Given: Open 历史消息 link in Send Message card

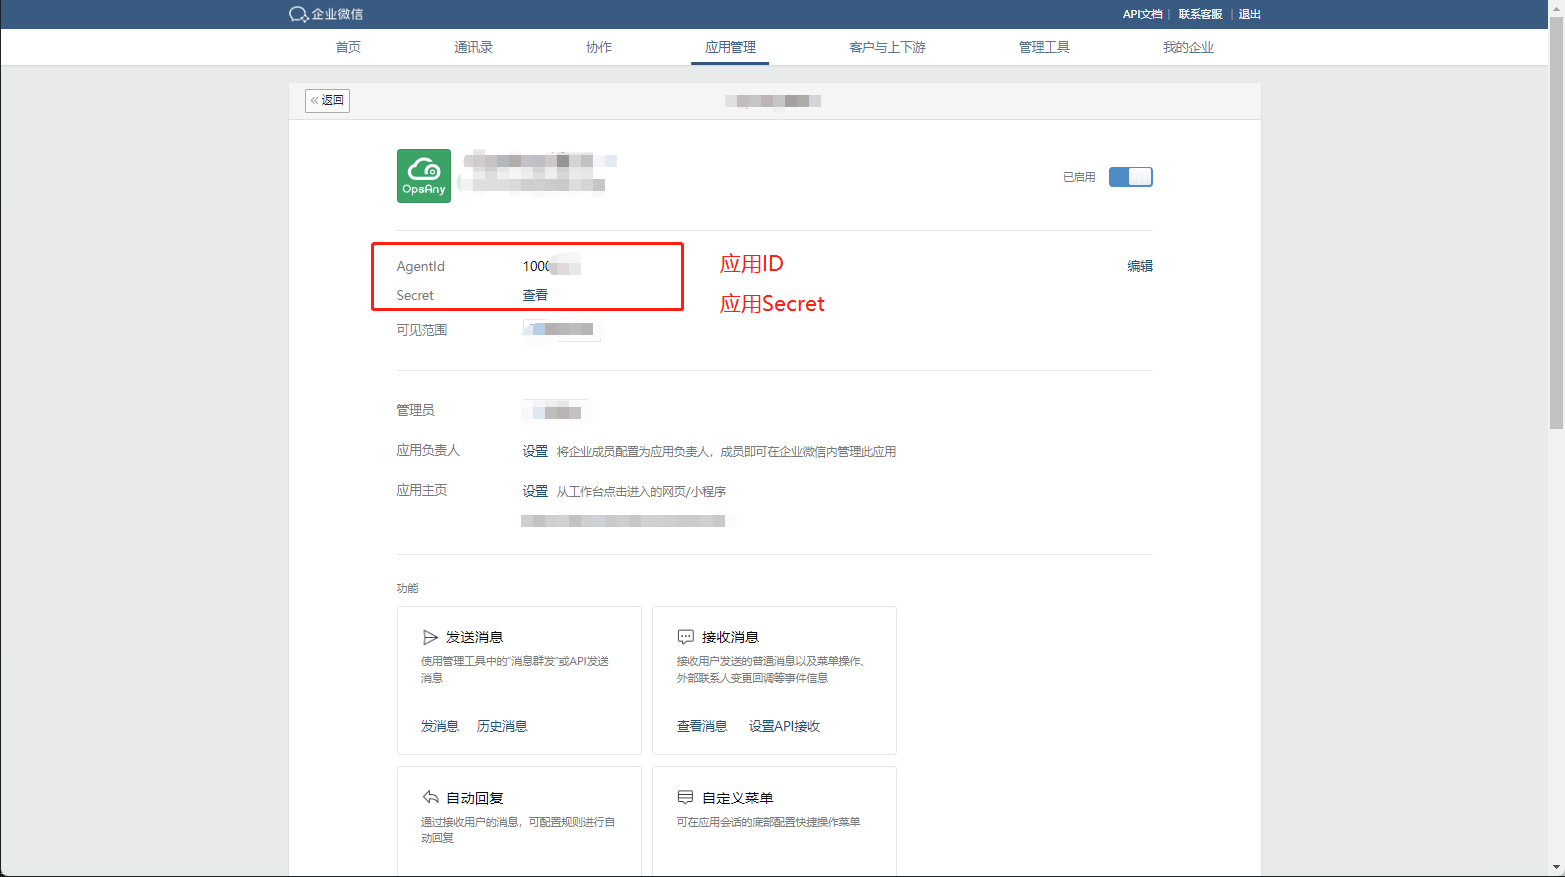Looking at the screenshot, I should coord(502,726).
